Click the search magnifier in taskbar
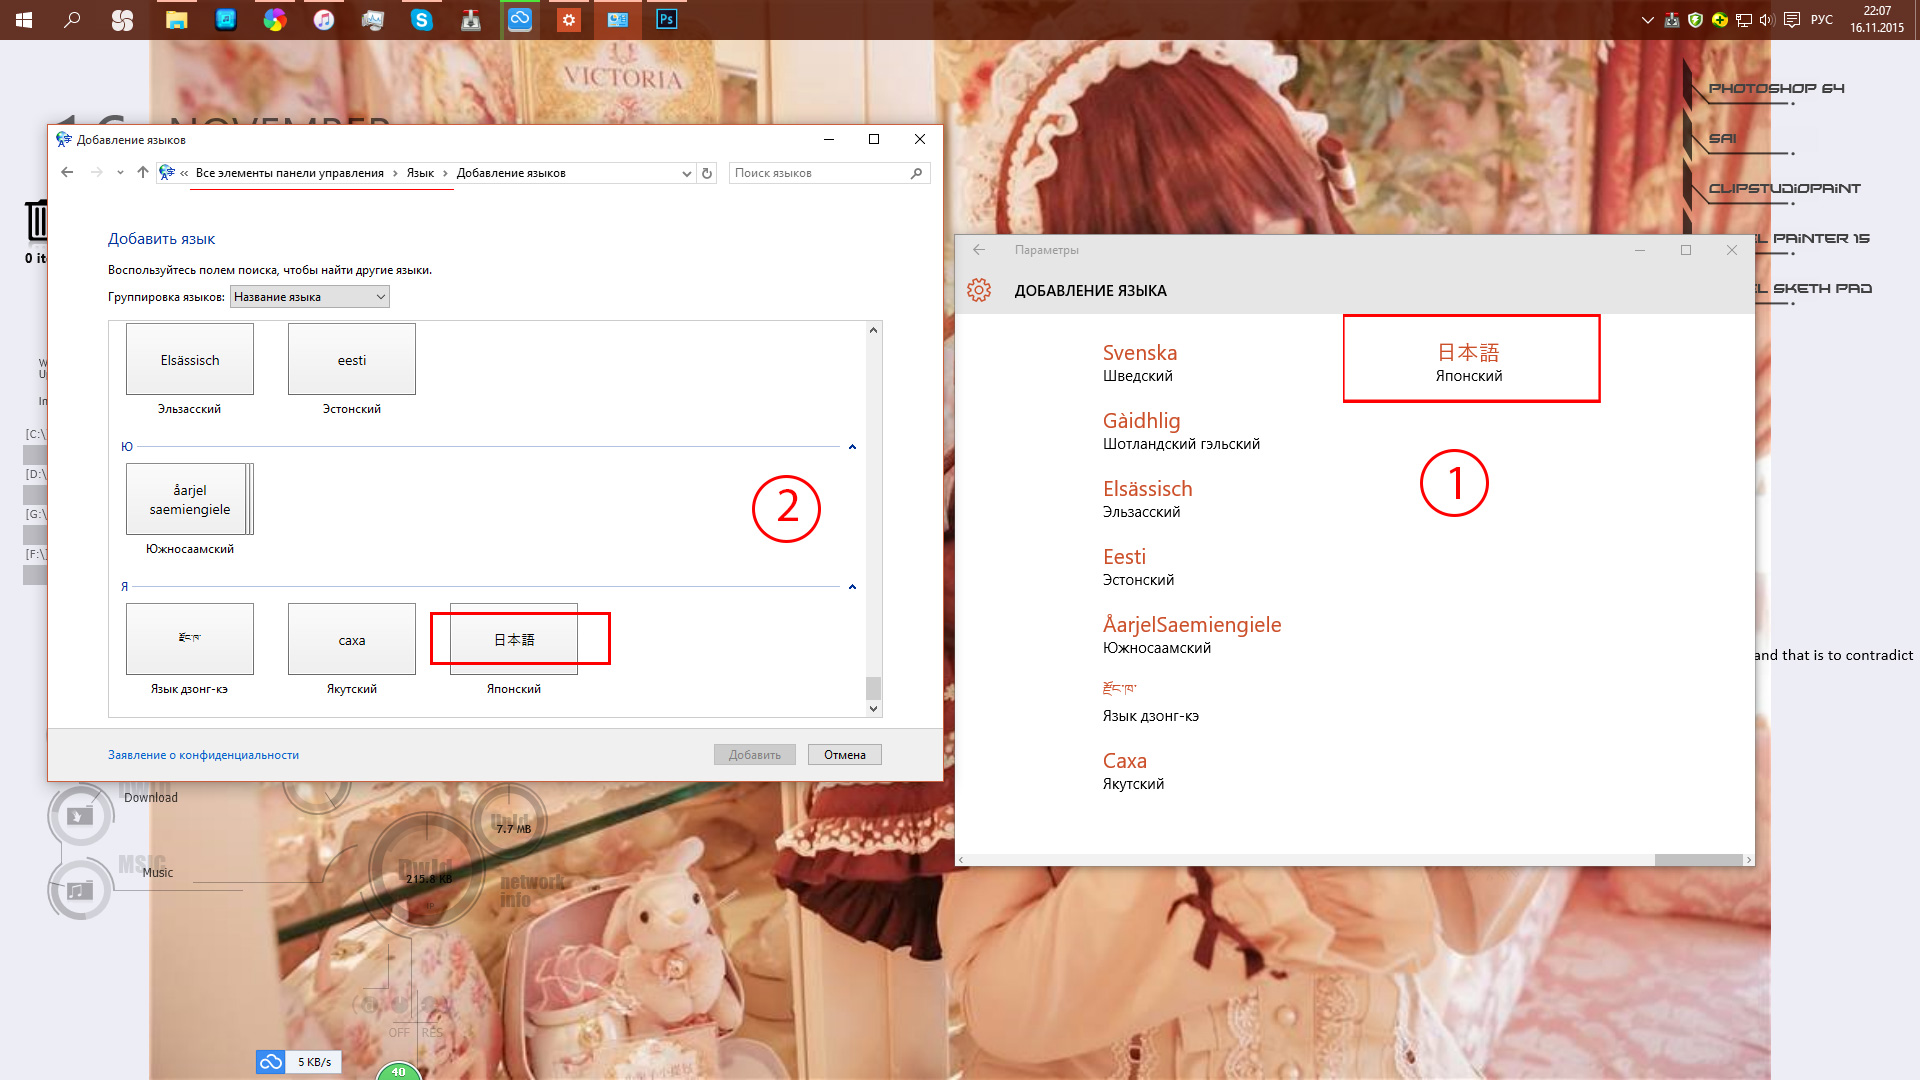The height and width of the screenshot is (1080, 1920). click(x=72, y=19)
